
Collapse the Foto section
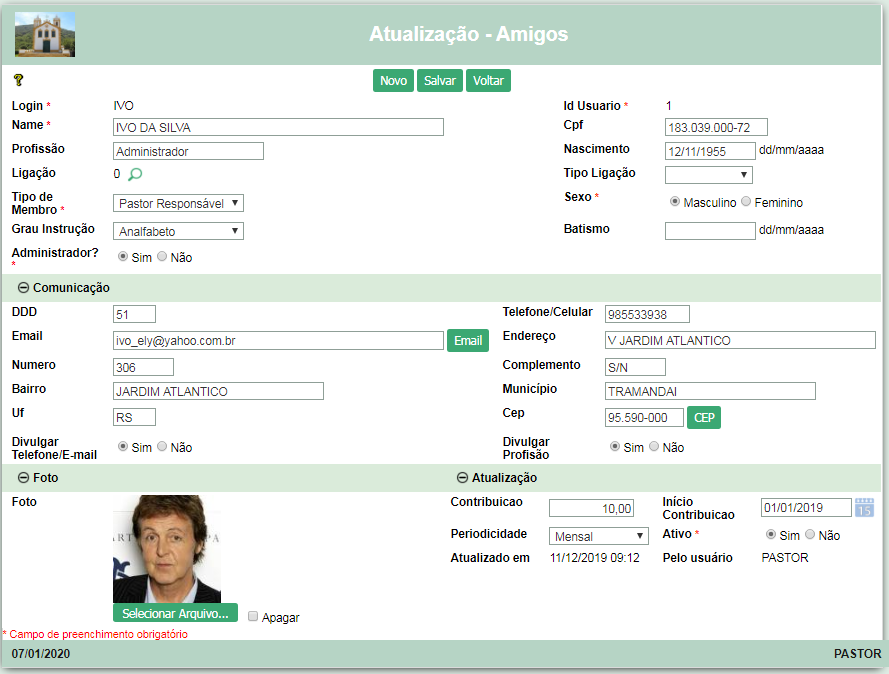tap(23, 477)
